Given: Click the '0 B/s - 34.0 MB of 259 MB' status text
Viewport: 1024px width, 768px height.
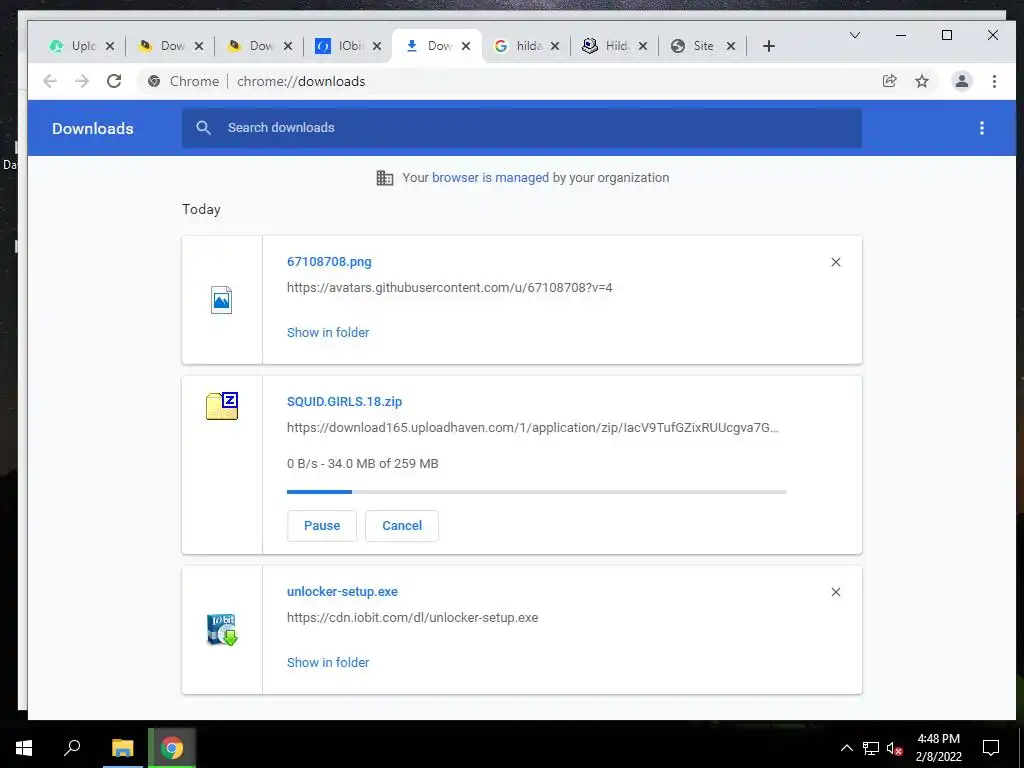Looking at the screenshot, I should click(x=362, y=464).
